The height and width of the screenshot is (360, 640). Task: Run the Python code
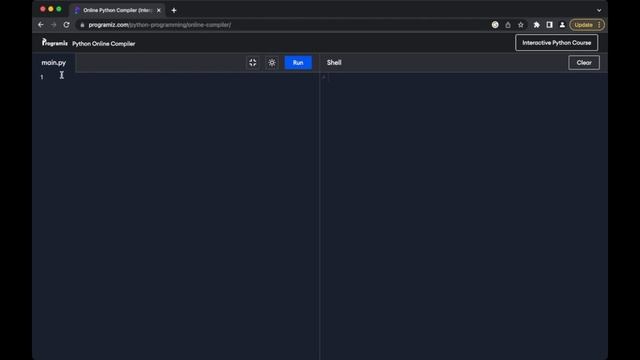[298, 62]
